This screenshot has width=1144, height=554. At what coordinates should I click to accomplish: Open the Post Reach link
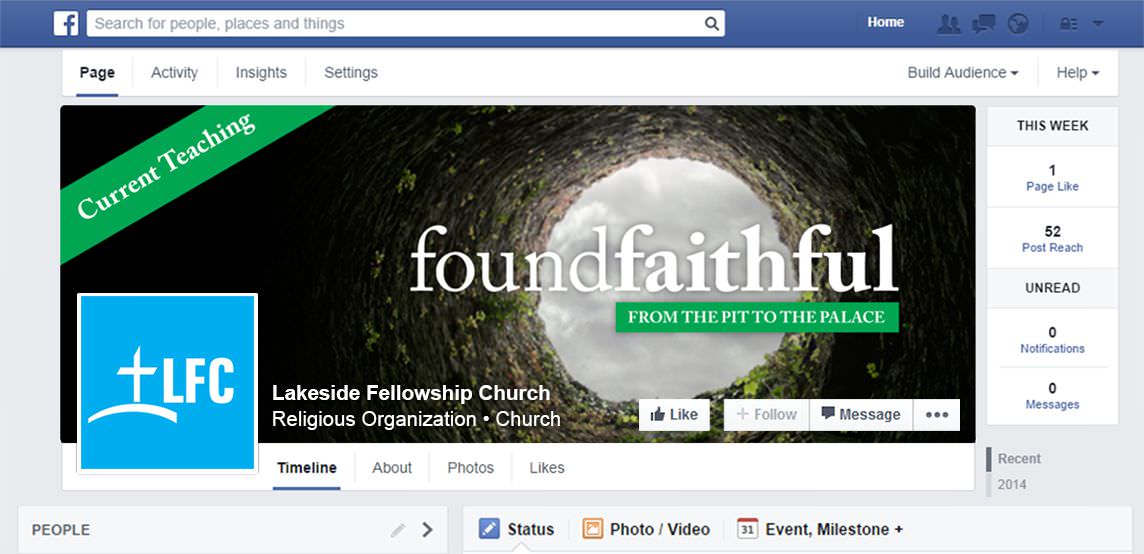(1052, 247)
